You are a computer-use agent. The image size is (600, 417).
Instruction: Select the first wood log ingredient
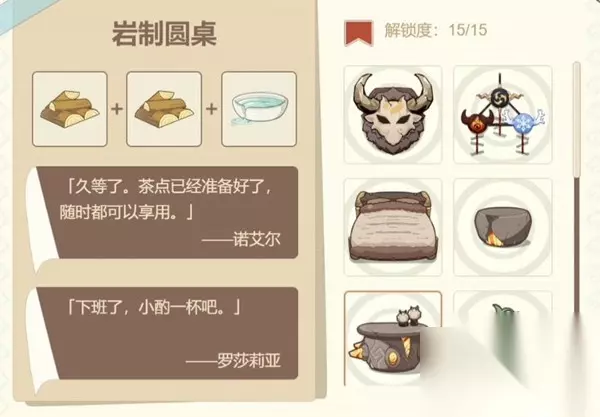tap(70, 109)
